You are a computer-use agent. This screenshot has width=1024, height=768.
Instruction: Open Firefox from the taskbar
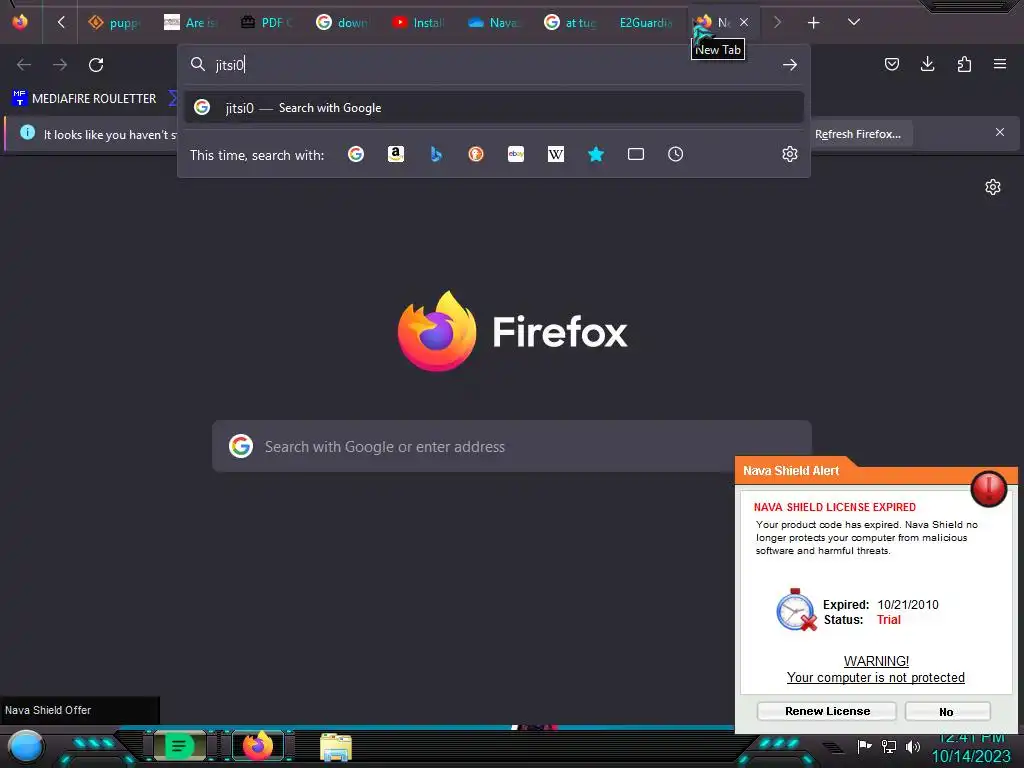click(x=257, y=746)
